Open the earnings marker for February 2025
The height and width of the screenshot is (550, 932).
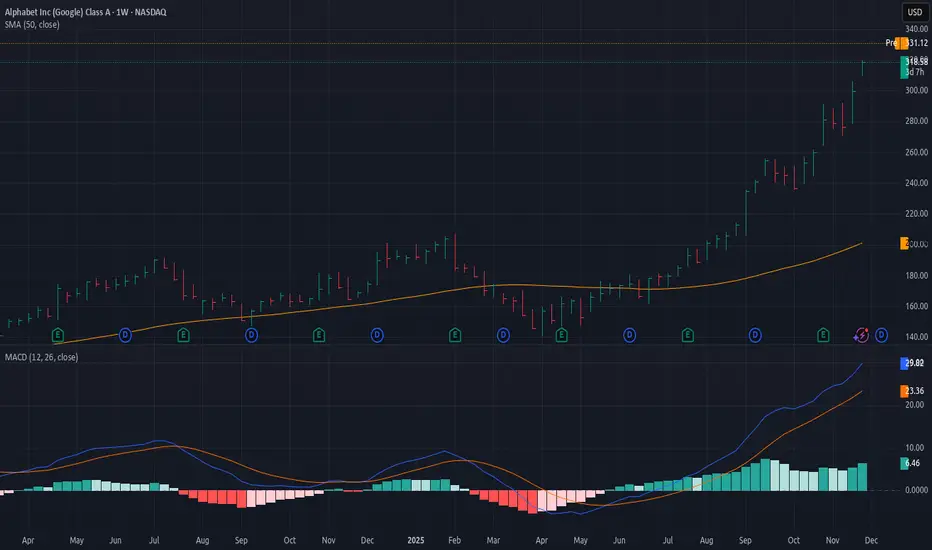455,335
